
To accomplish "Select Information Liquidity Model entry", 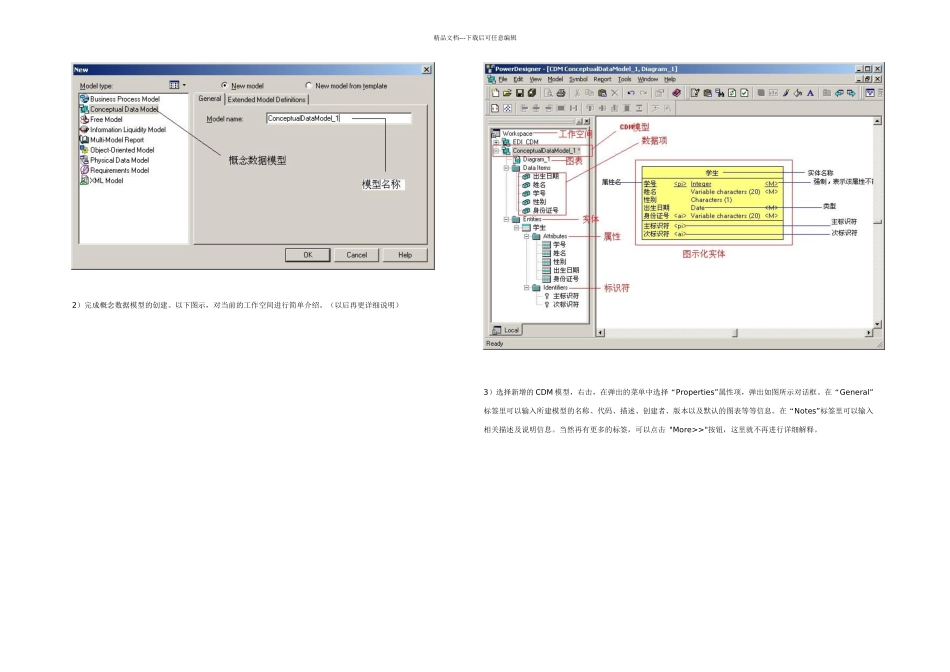I will [x=123, y=130].
